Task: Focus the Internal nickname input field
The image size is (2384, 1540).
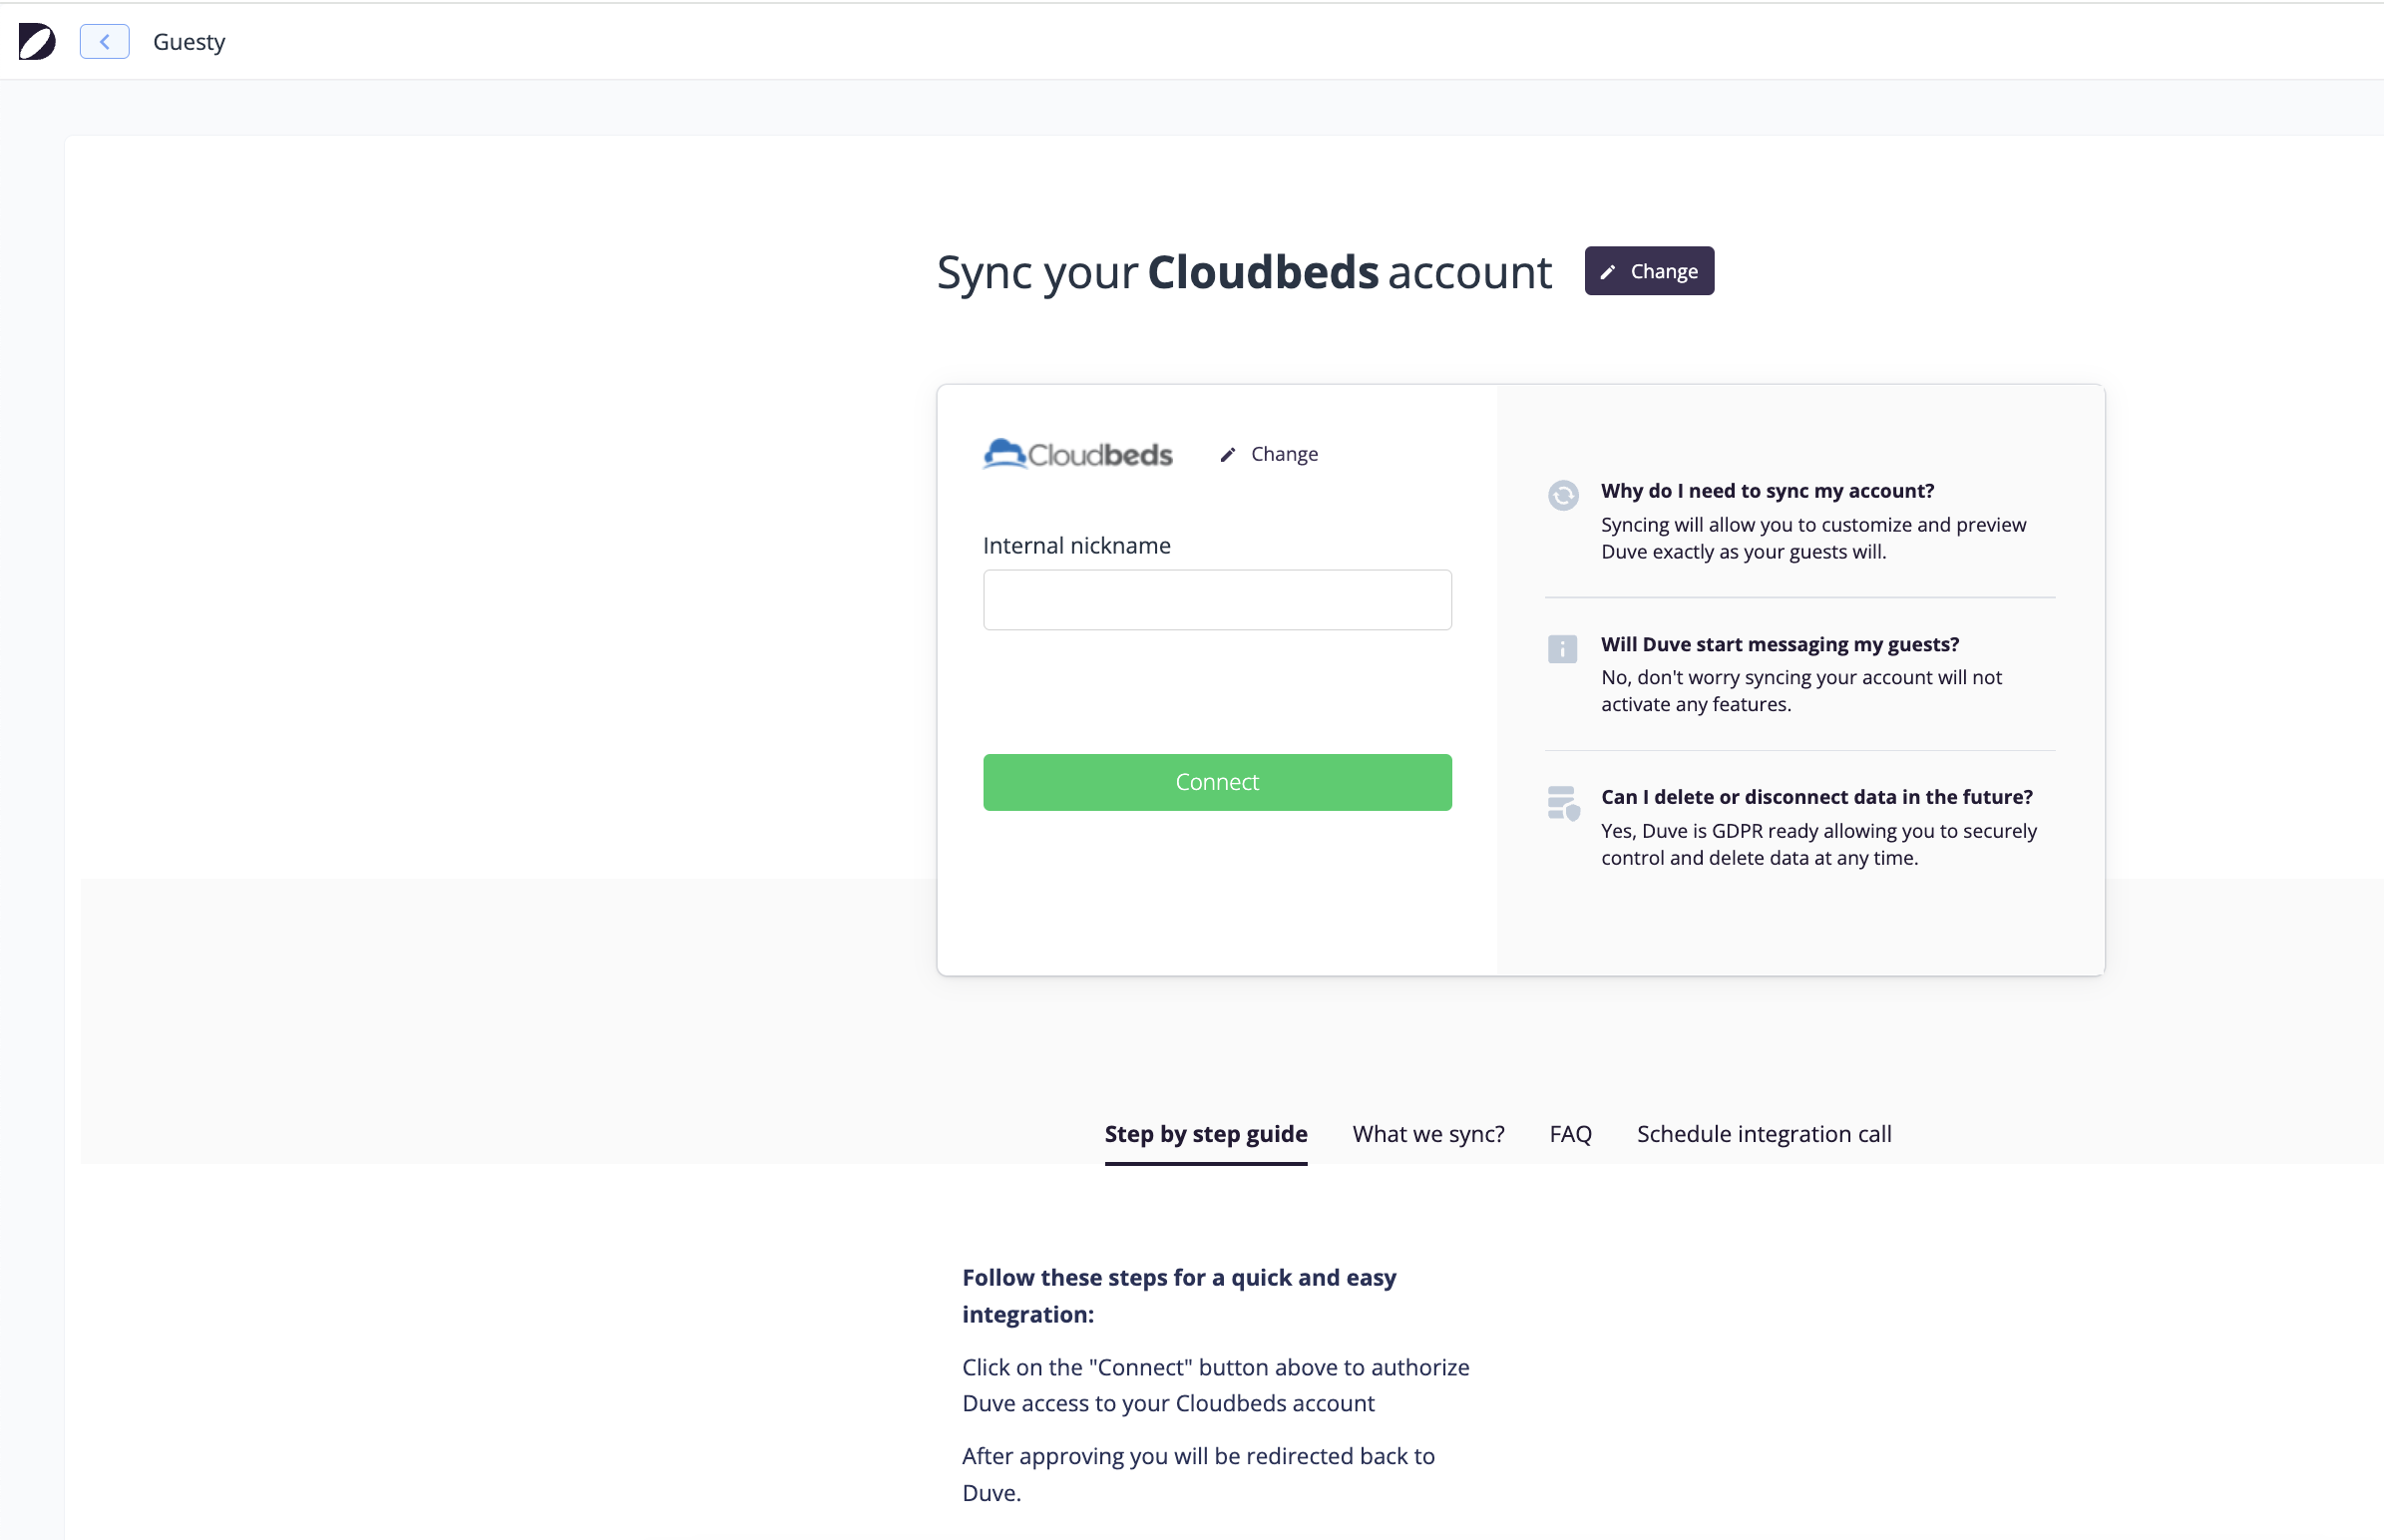Action: (x=1217, y=600)
